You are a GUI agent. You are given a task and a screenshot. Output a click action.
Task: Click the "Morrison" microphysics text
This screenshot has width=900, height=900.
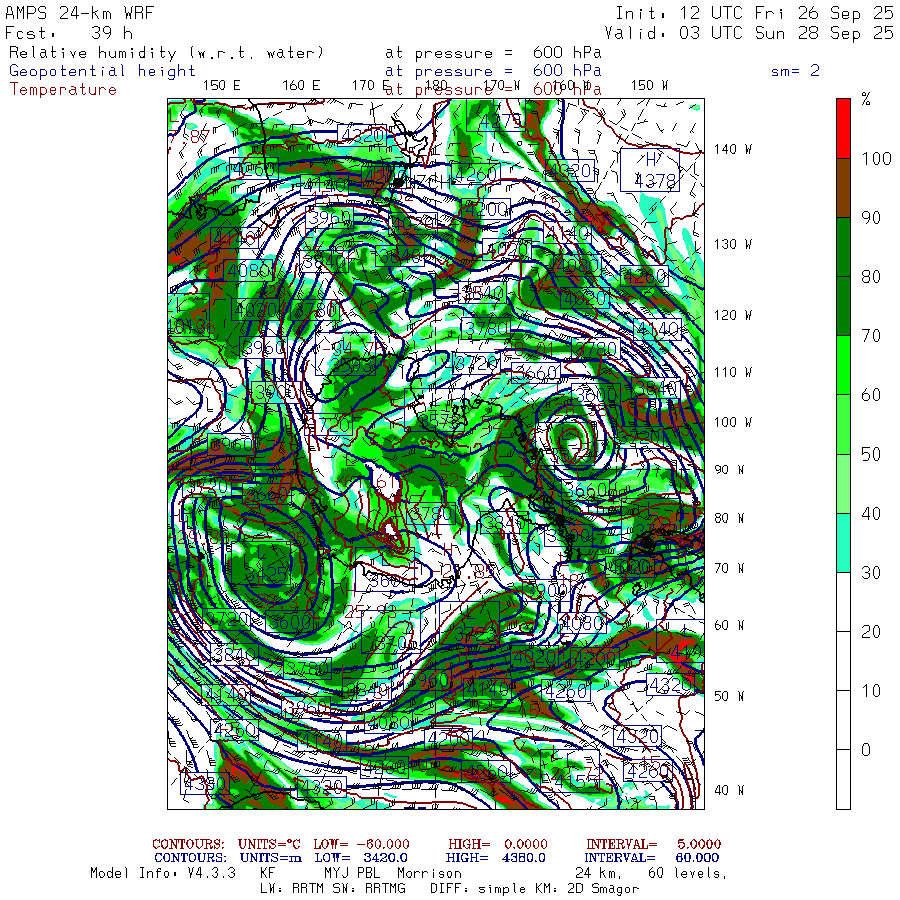click(429, 873)
